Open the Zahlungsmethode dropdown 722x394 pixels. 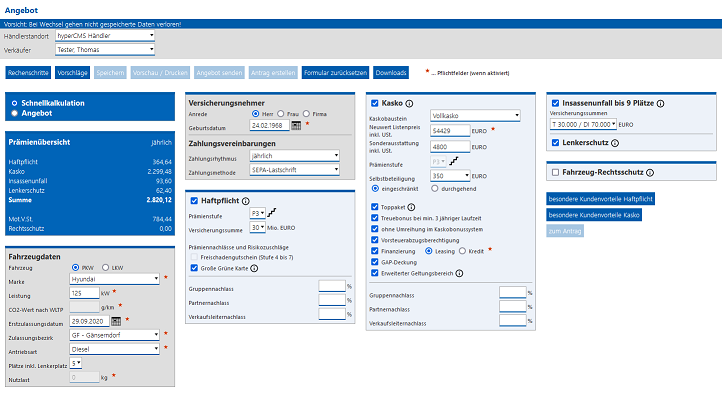click(295, 170)
